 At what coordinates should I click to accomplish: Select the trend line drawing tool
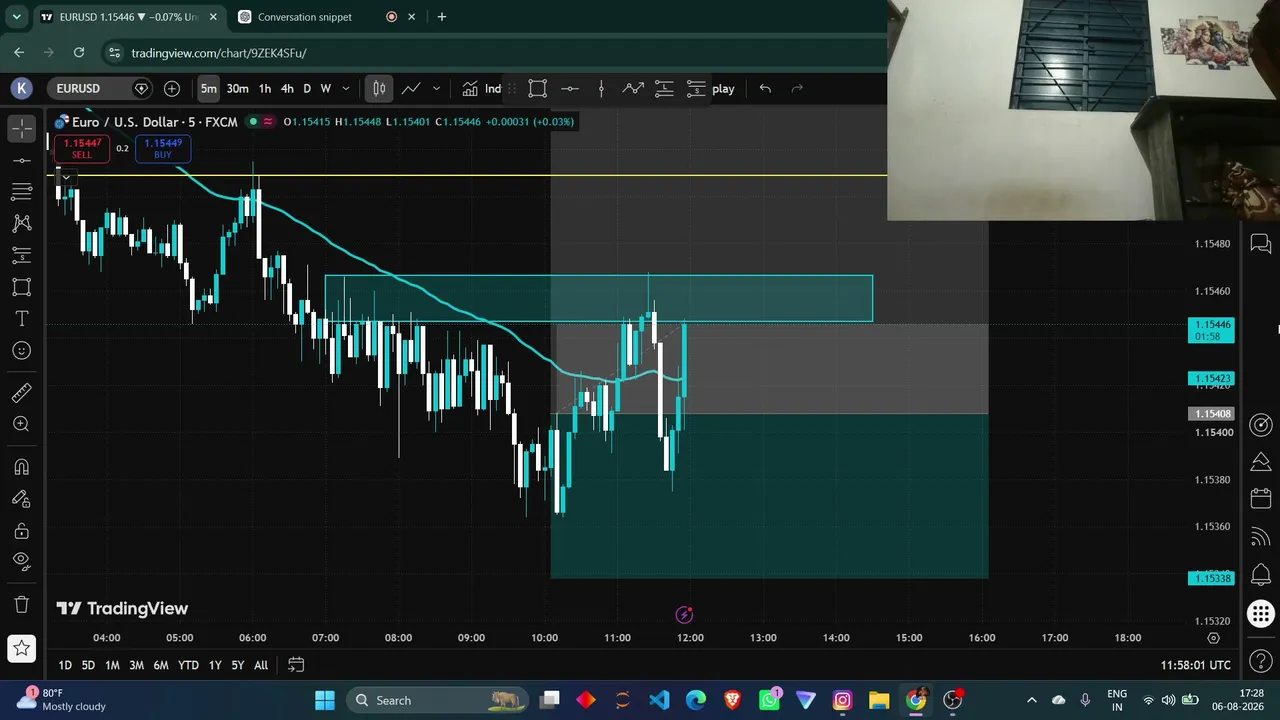point(21,160)
